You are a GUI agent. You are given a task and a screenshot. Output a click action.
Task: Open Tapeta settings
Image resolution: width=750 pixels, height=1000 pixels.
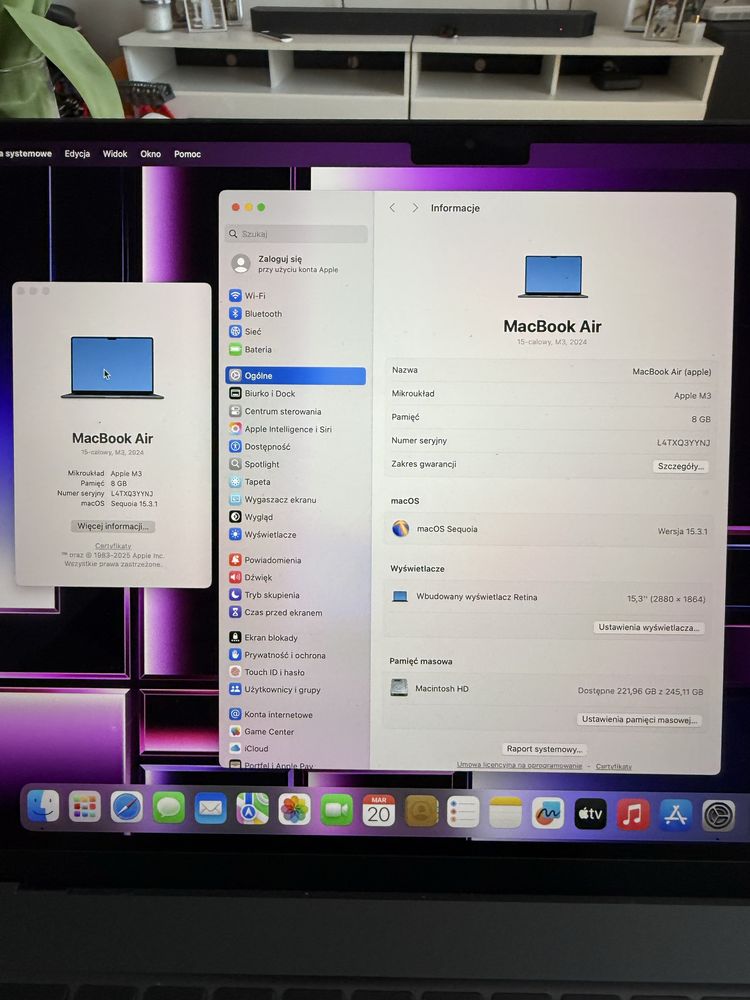(x=250, y=482)
